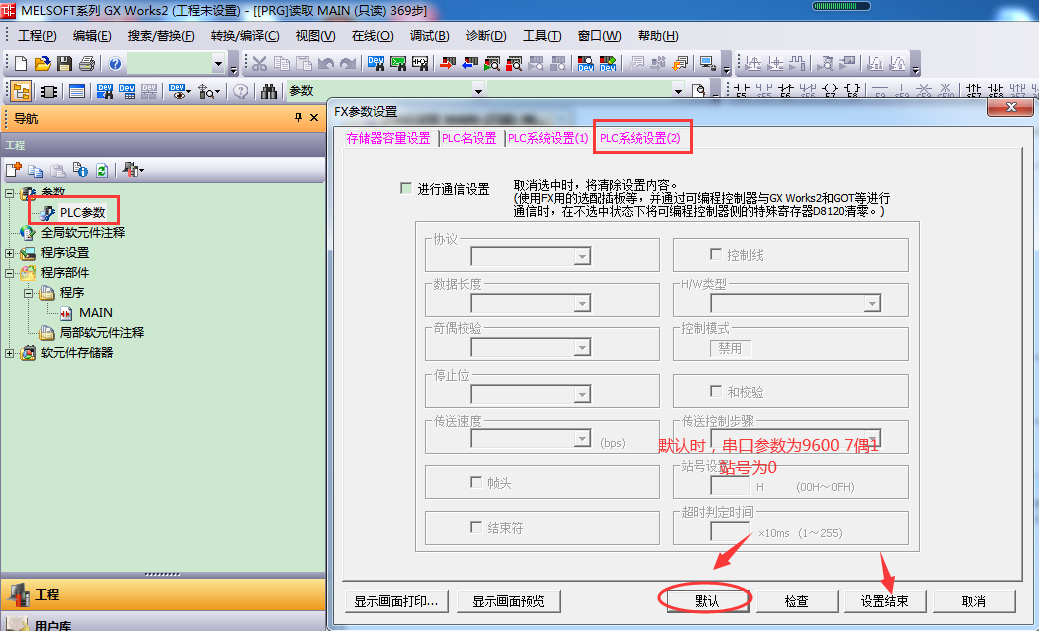Click the output window list icon
1039x631 pixels.
tap(77, 91)
